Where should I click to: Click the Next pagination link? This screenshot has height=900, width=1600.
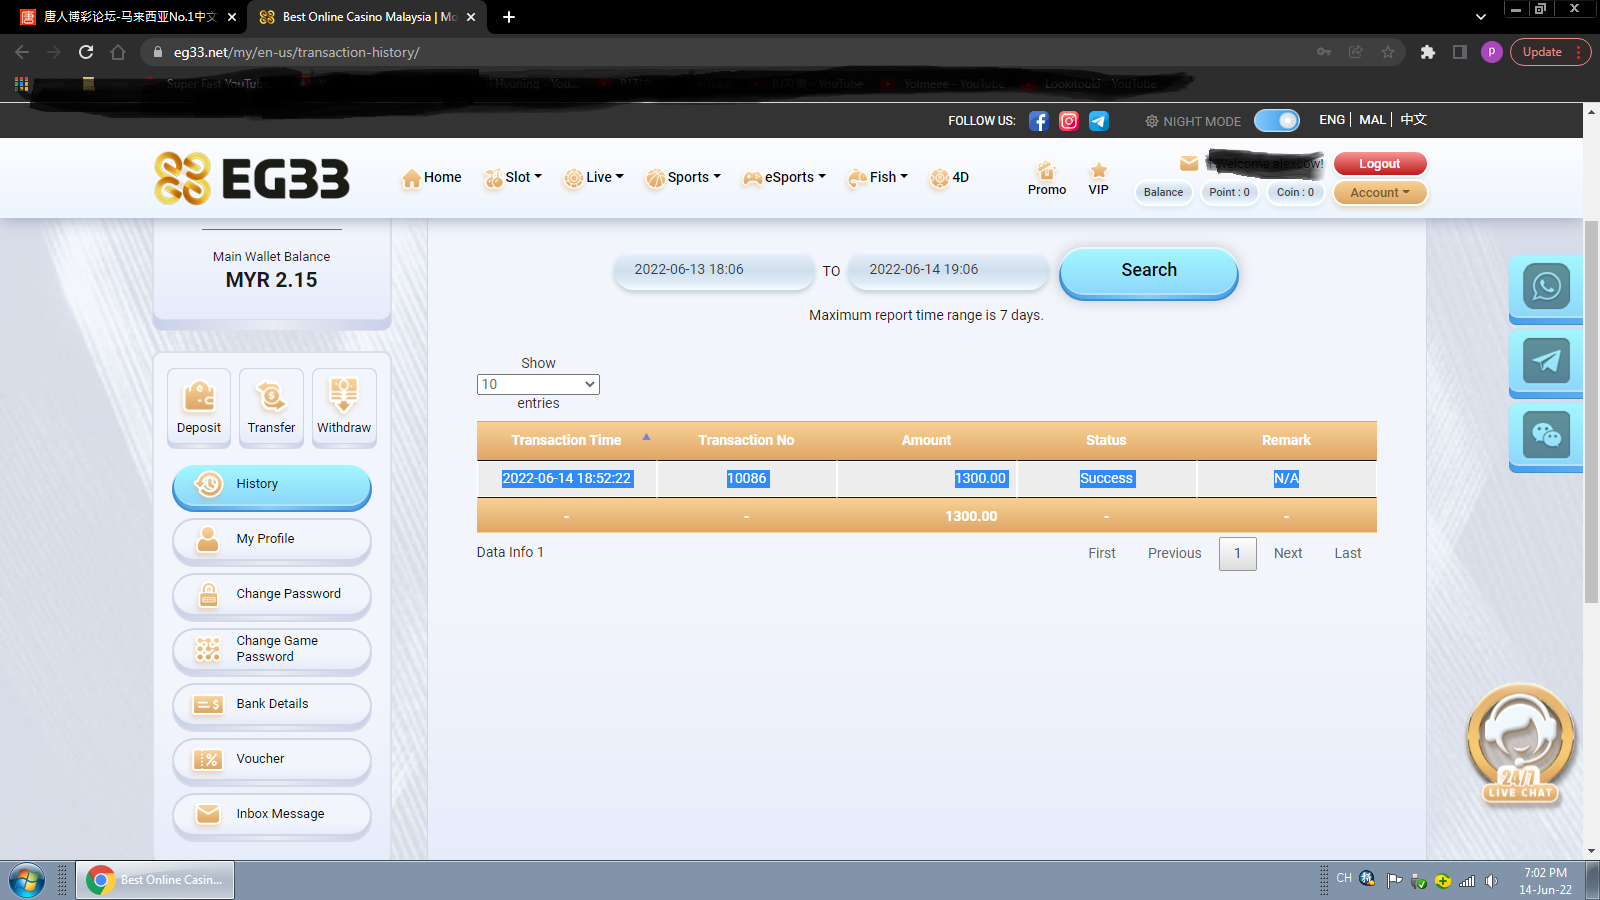(x=1287, y=553)
